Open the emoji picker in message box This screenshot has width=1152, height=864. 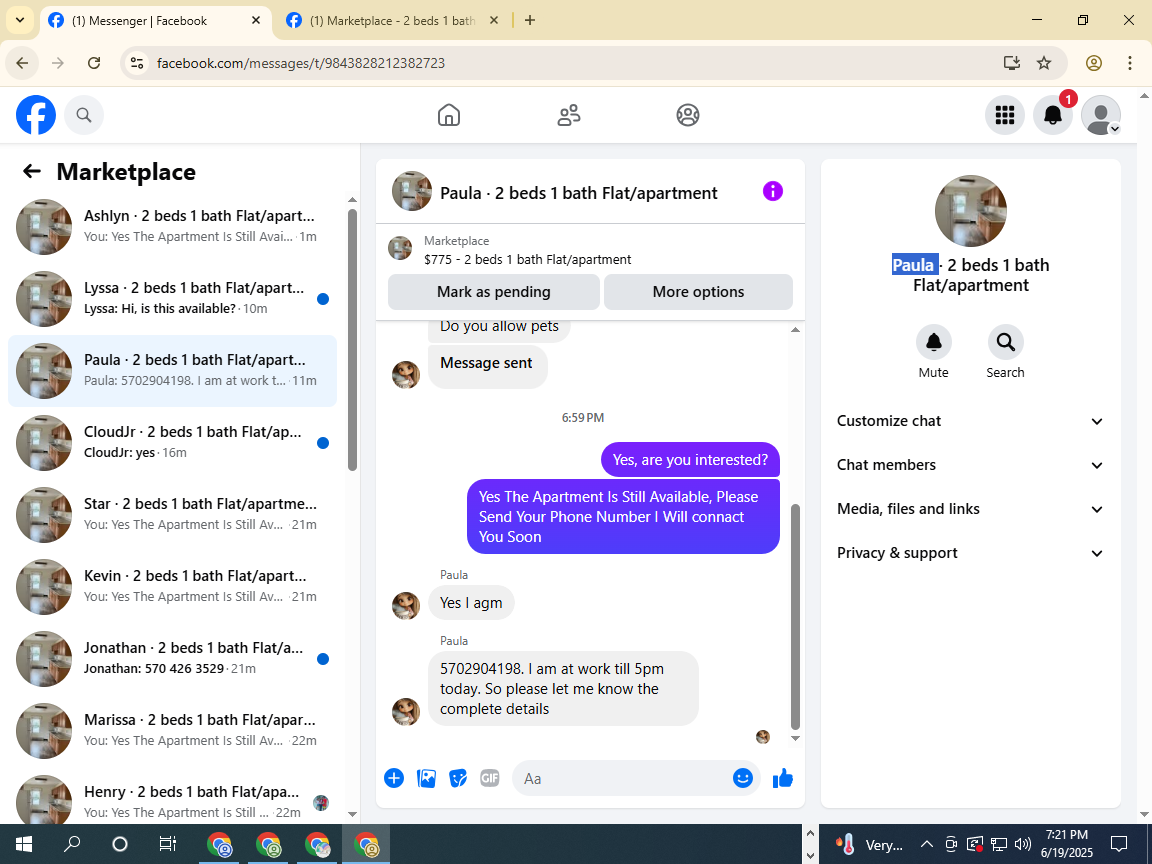pyautogui.click(x=743, y=778)
